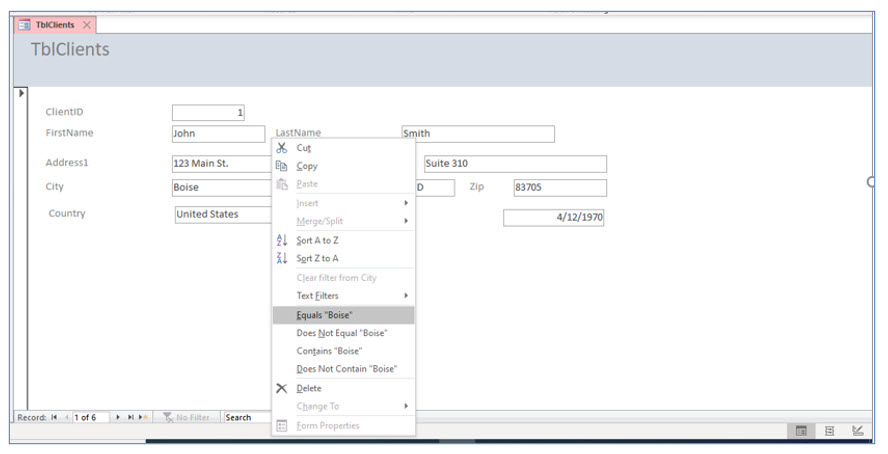
Task: Create new blank record button
Action: point(143,417)
